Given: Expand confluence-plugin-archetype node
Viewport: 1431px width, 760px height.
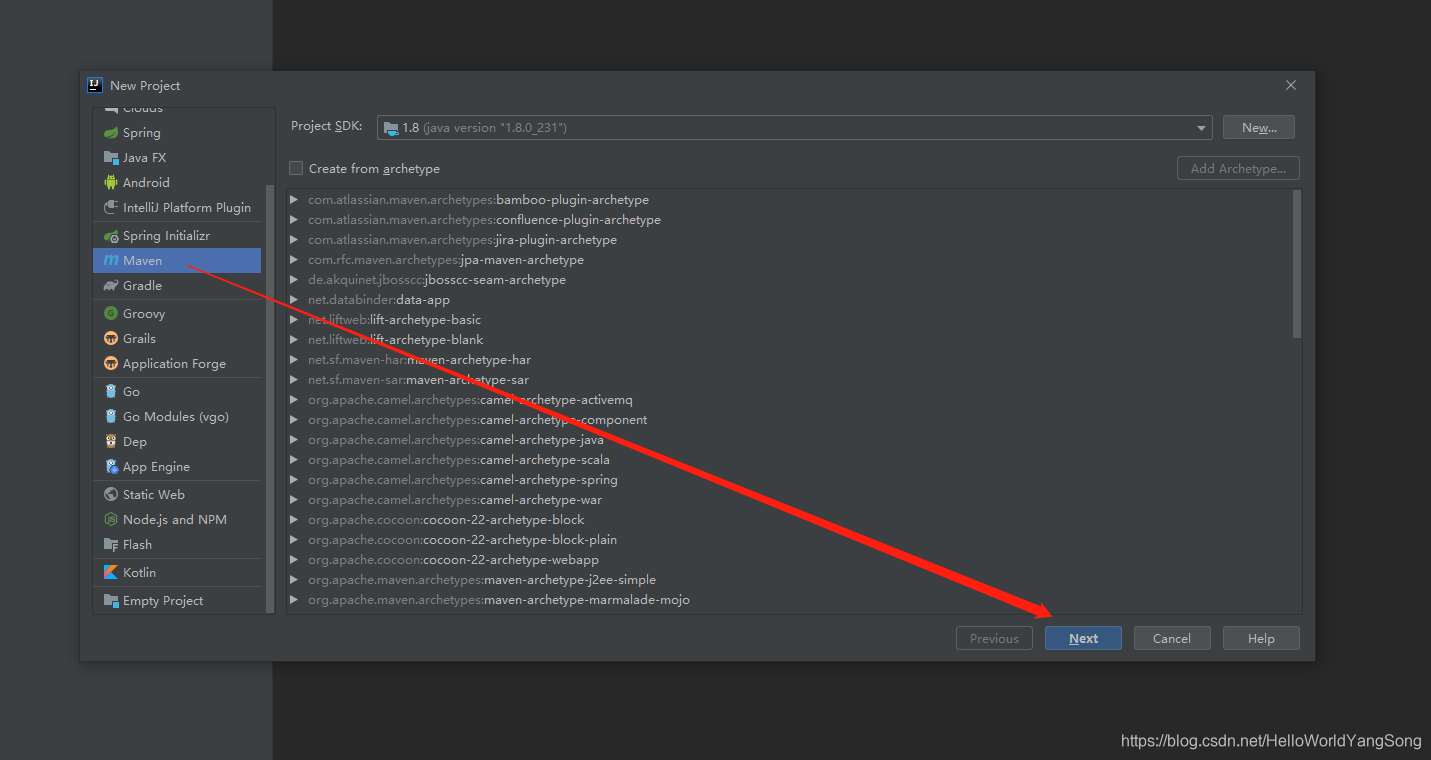Looking at the screenshot, I should pos(294,220).
